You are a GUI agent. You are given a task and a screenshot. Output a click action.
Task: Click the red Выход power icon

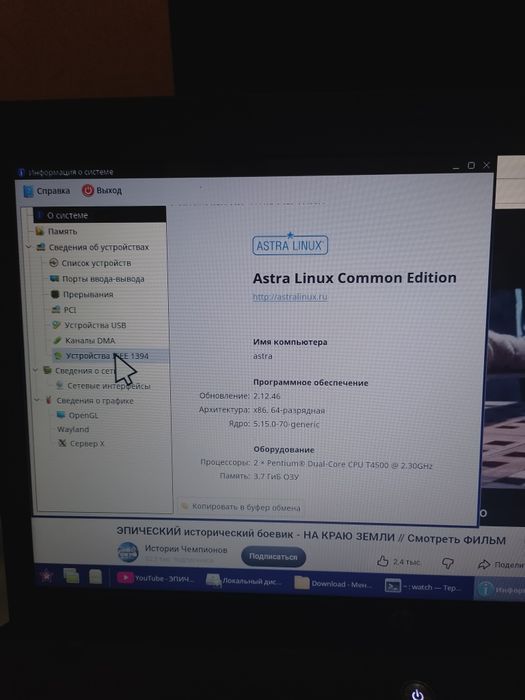[x=88, y=190]
